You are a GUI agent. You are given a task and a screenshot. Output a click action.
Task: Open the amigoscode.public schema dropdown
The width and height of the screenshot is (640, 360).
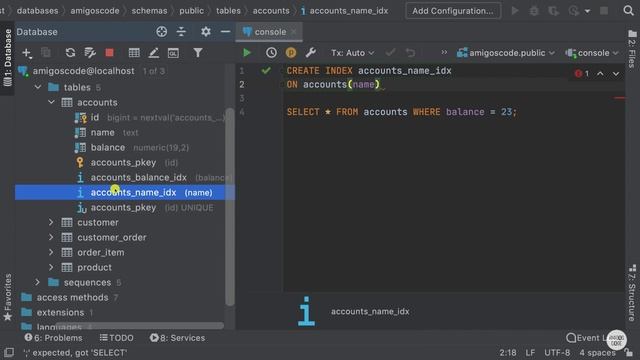click(505, 53)
